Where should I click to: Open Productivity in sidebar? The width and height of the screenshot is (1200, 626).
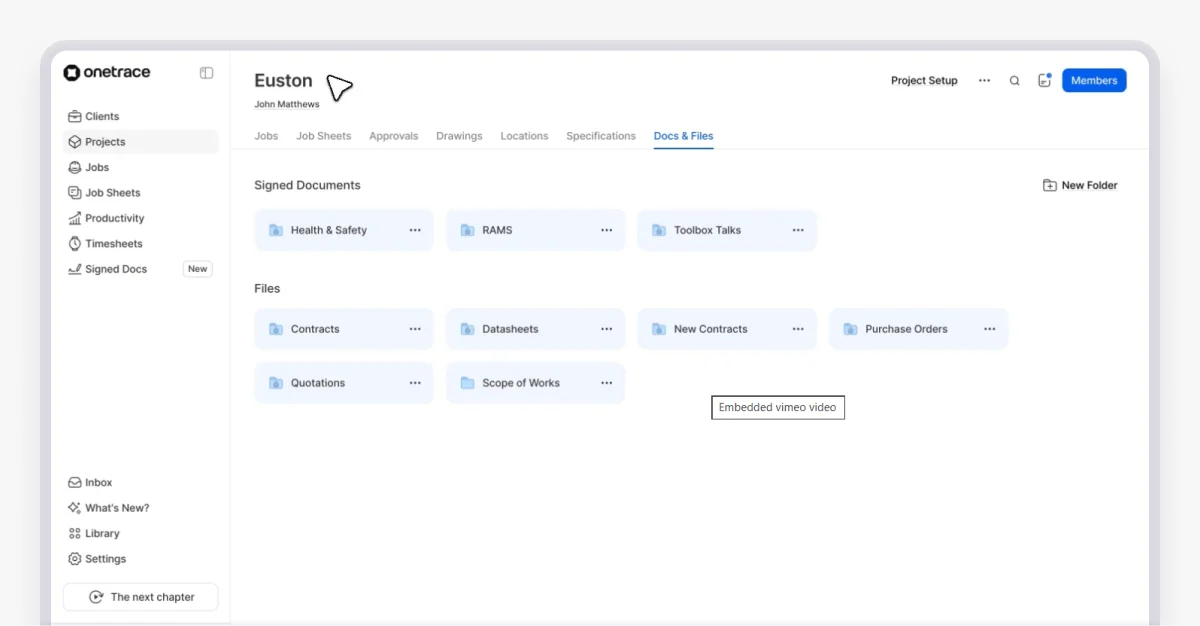(140, 218)
